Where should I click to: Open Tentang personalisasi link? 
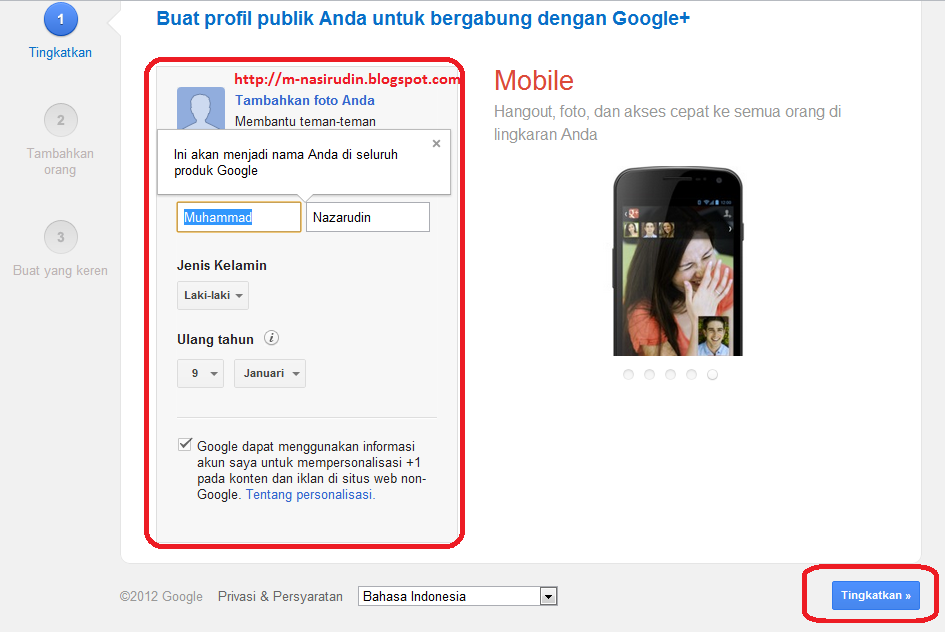(310, 495)
